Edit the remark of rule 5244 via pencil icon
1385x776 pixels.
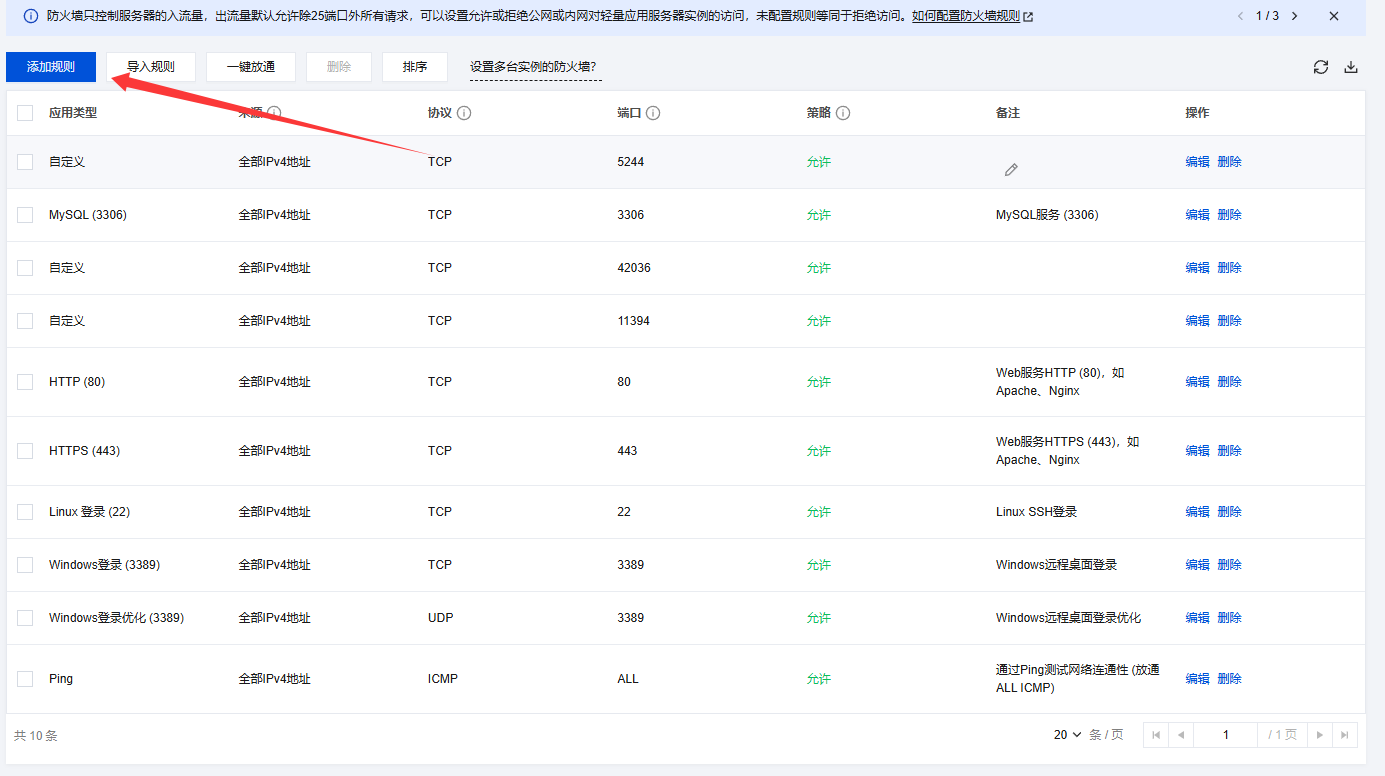1011,170
